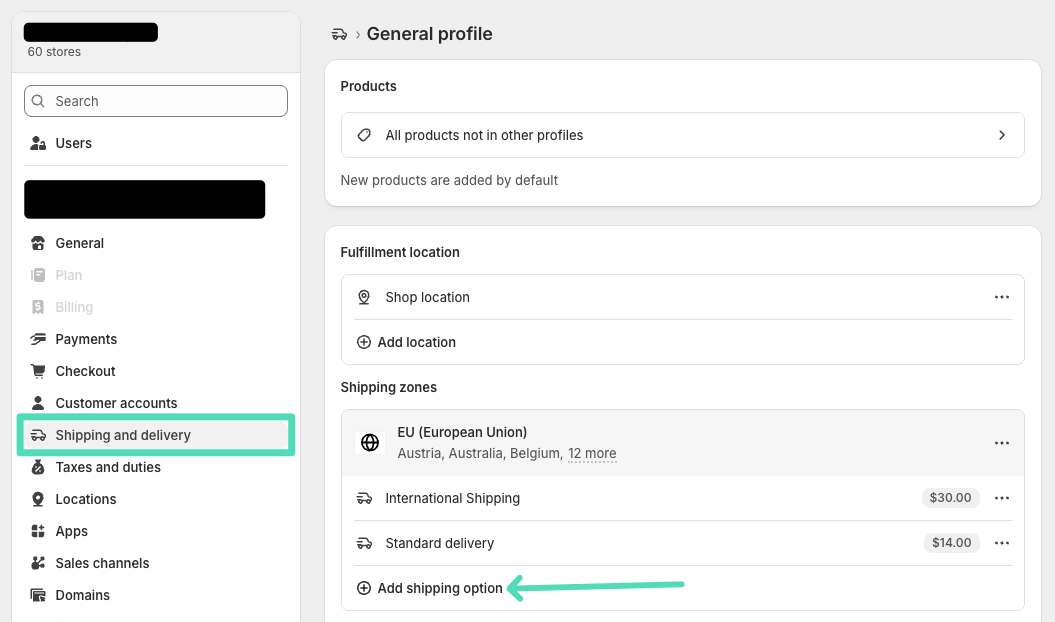The height and width of the screenshot is (622, 1055).
Task: Open the International Shipping options menu
Action: point(1002,498)
